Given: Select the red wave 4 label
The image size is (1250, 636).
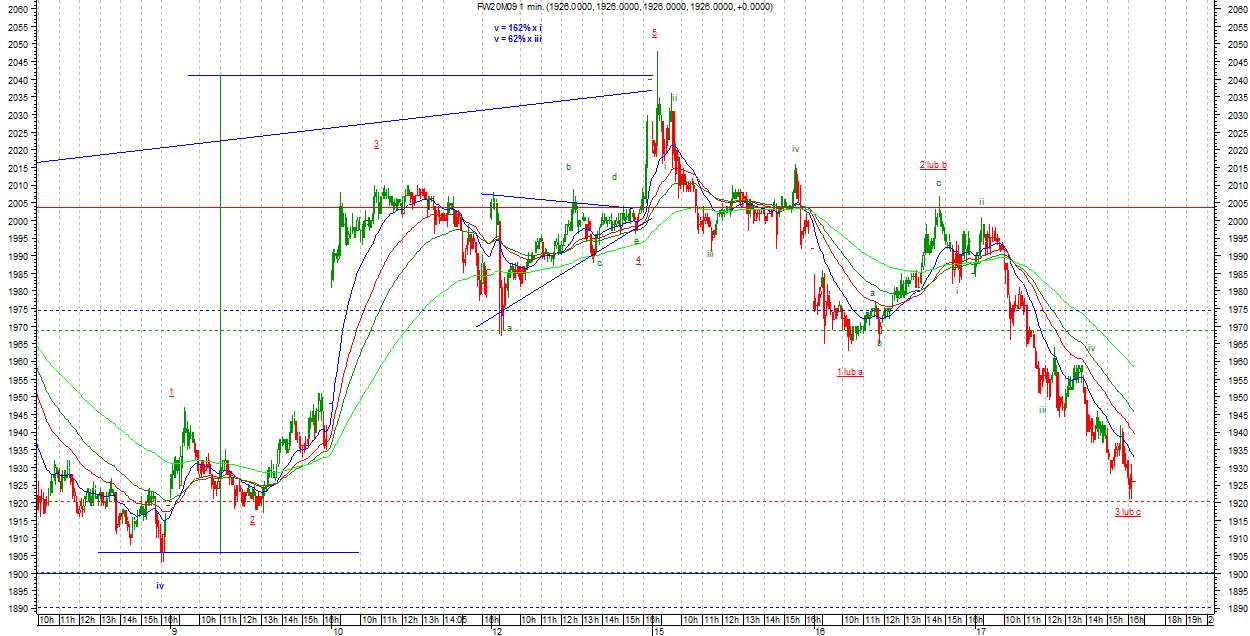Looking at the screenshot, I should (x=638, y=260).
